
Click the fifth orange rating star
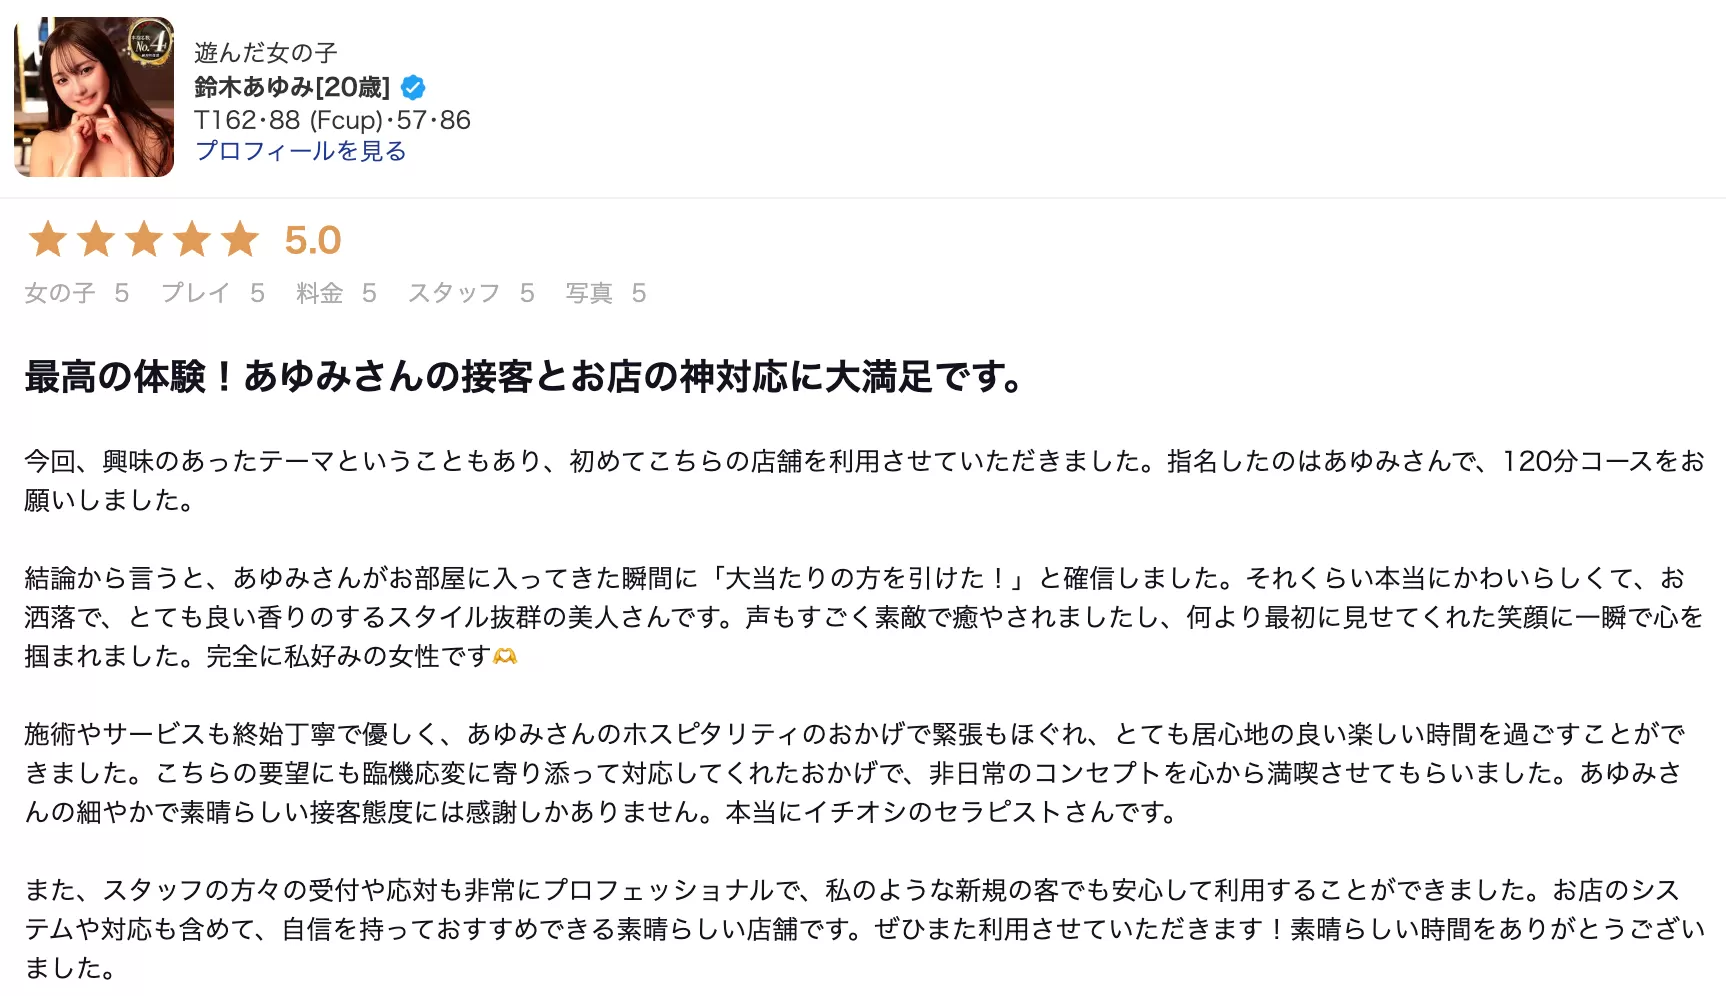coord(240,240)
